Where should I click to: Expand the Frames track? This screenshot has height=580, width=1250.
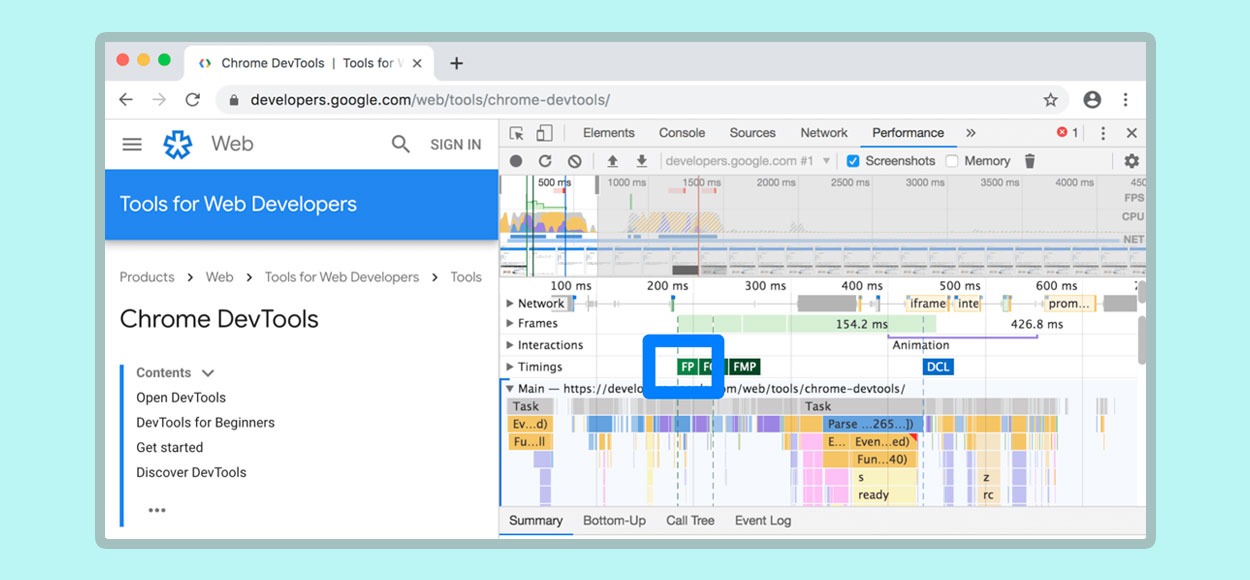(x=510, y=323)
